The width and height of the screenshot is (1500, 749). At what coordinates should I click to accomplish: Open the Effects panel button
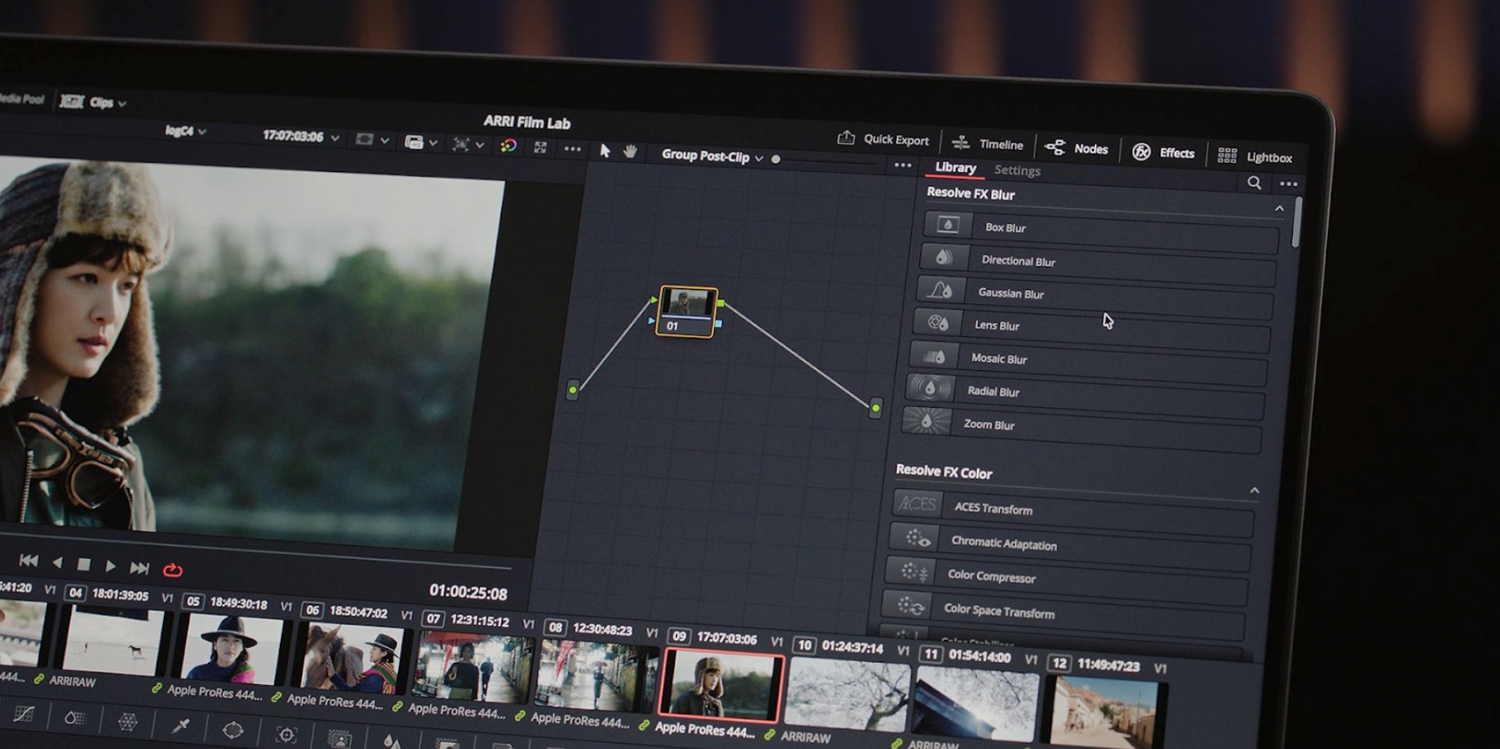coord(1163,152)
